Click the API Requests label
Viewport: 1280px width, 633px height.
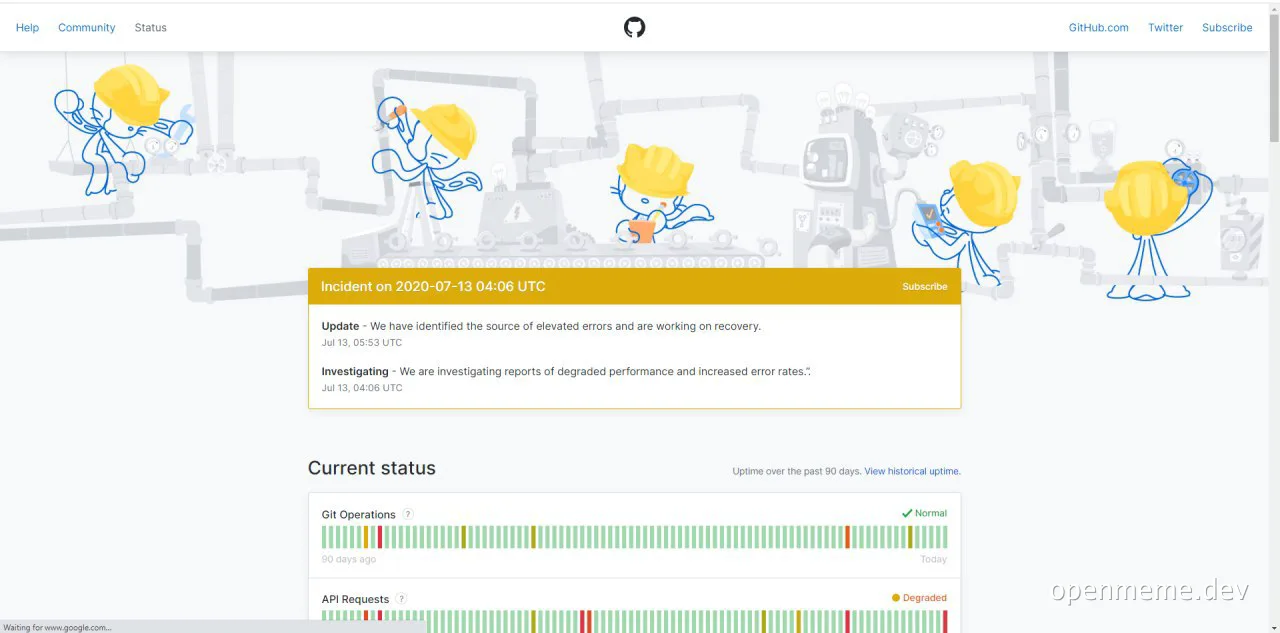click(355, 599)
